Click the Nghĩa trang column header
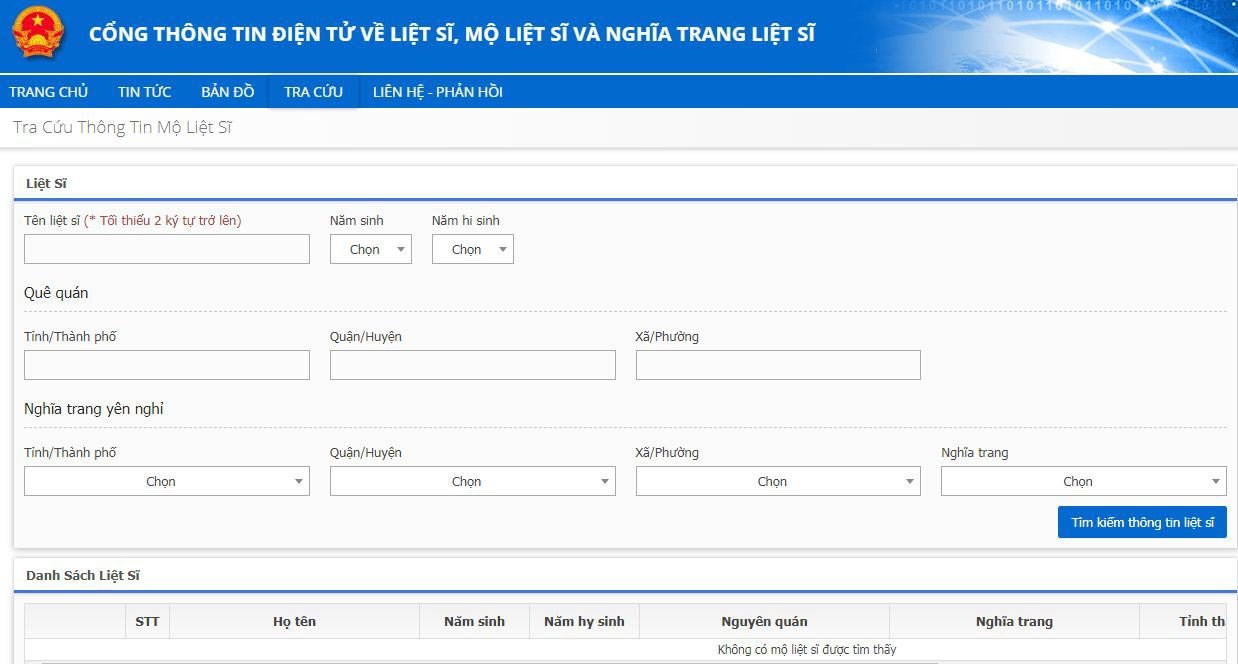The height and width of the screenshot is (664, 1238). tap(1014, 621)
